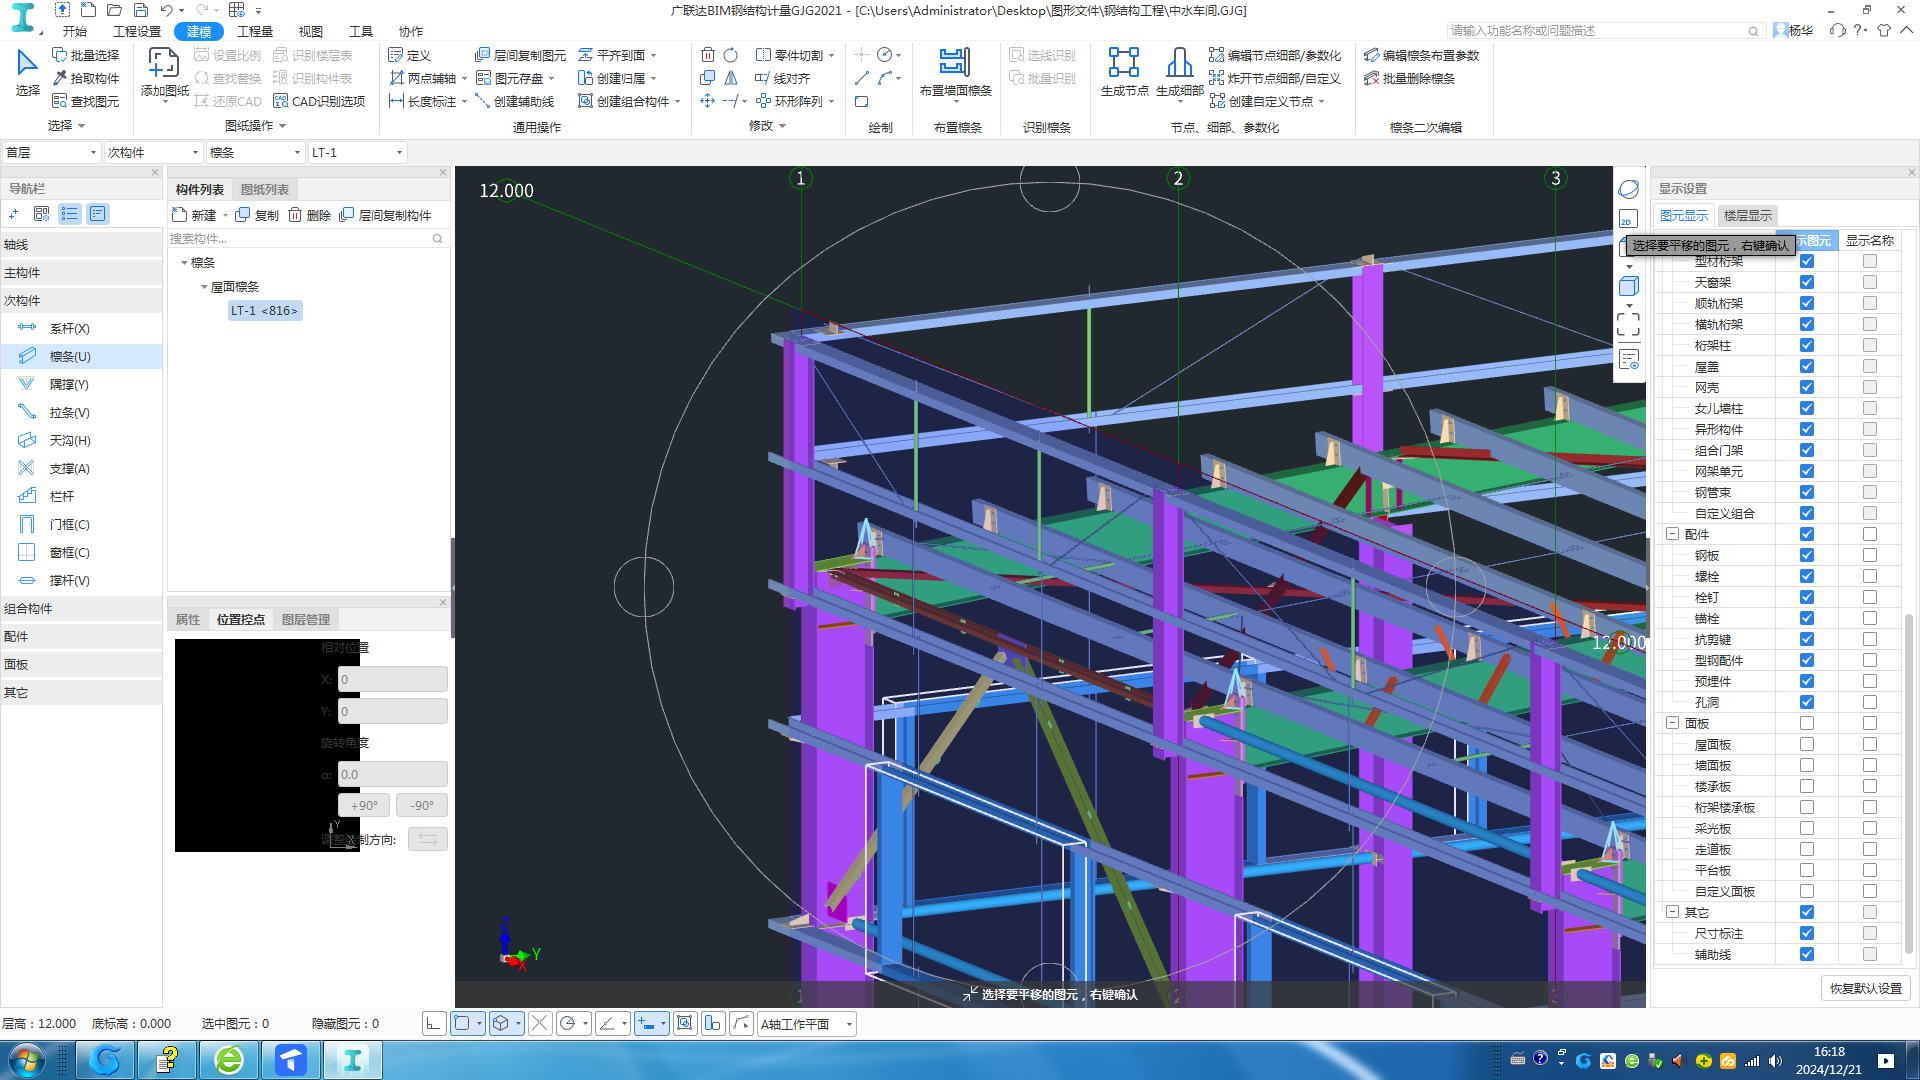Click the 添加图纸 icon
The width and height of the screenshot is (1920, 1080).
pos(164,72)
